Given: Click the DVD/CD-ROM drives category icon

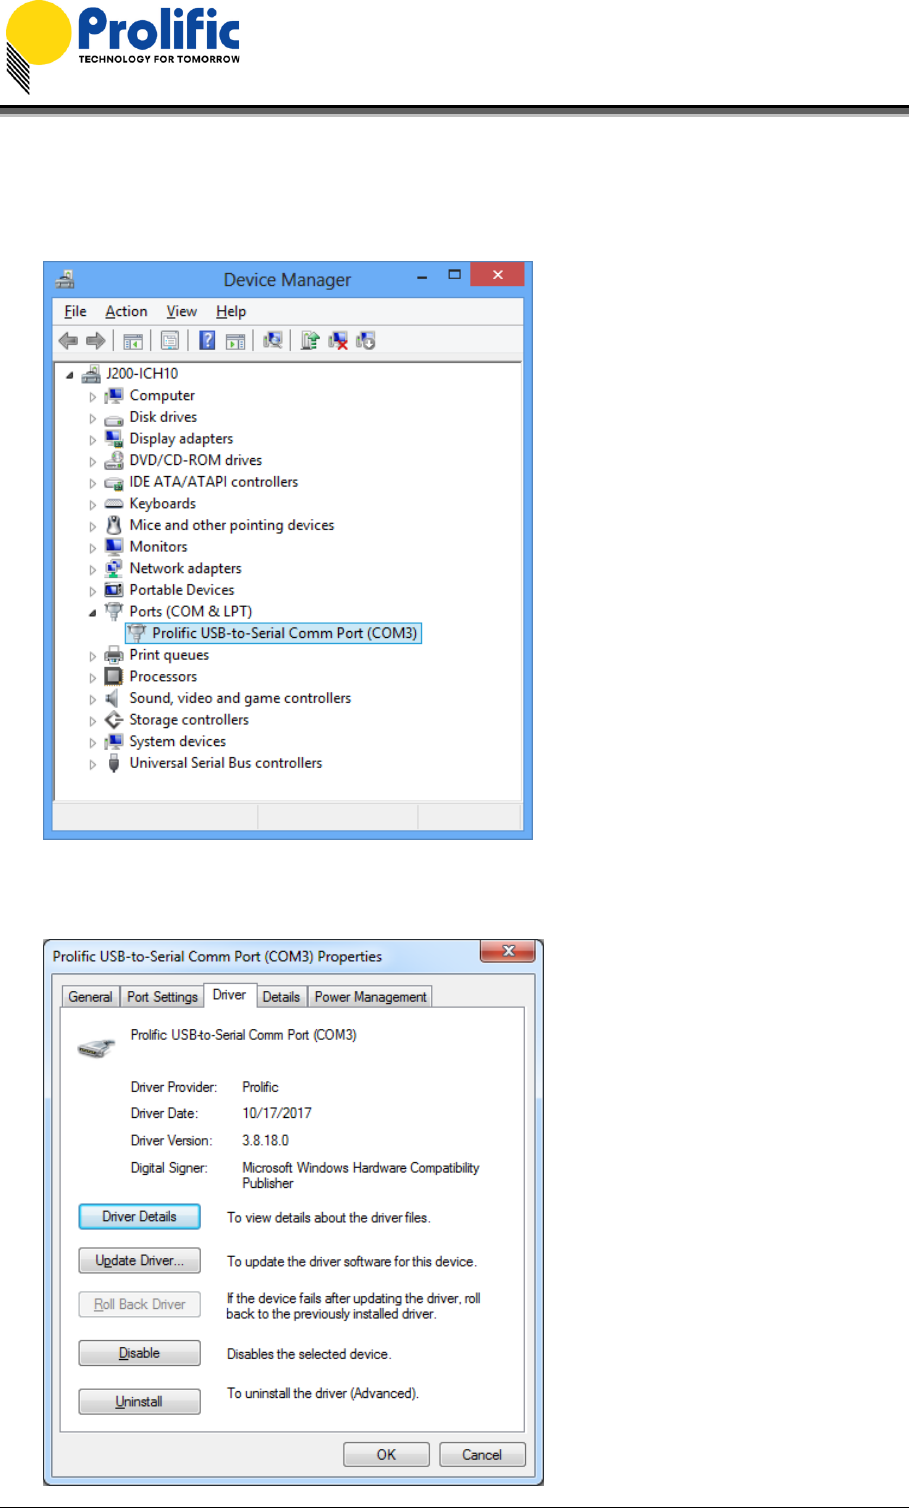Looking at the screenshot, I should [x=114, y=461].
